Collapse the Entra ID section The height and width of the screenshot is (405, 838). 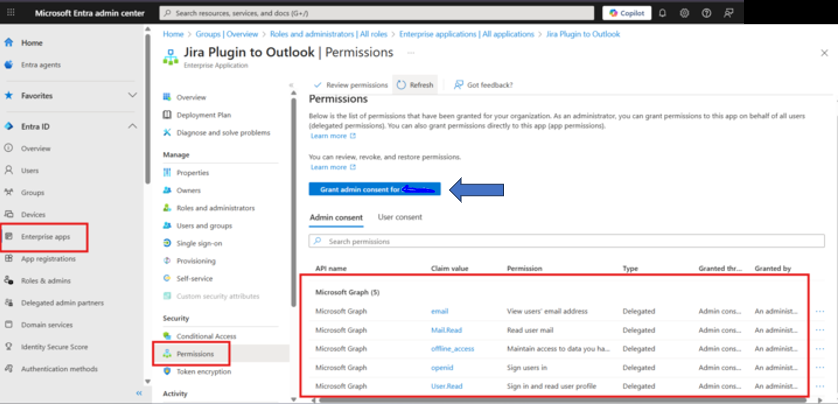point(133,126)
